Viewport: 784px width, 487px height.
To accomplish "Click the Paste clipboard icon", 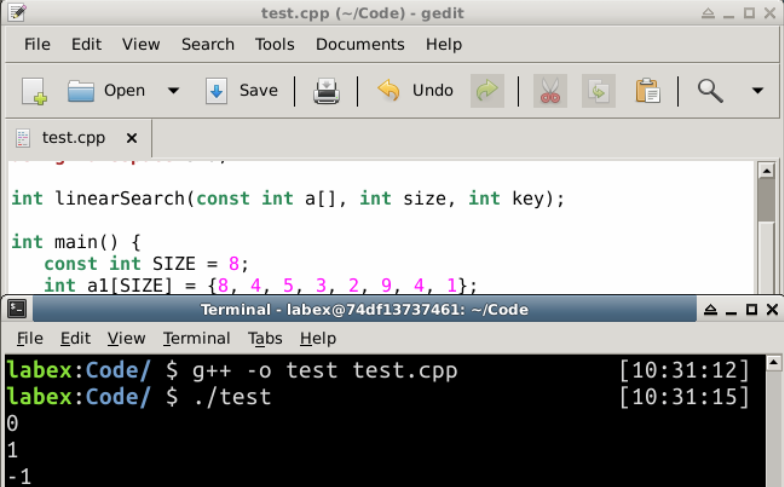I will click(x=647, y=91).
